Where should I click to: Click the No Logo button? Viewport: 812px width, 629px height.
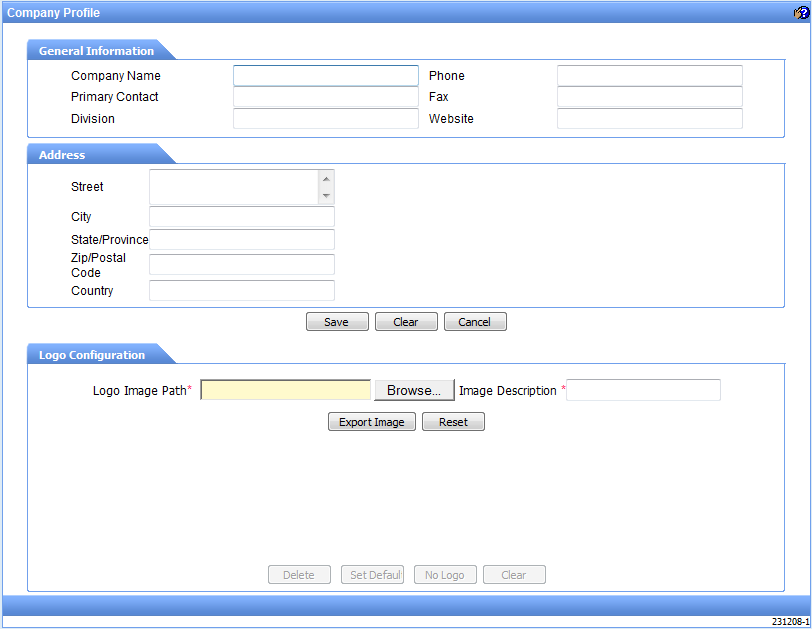pos(444,574)
